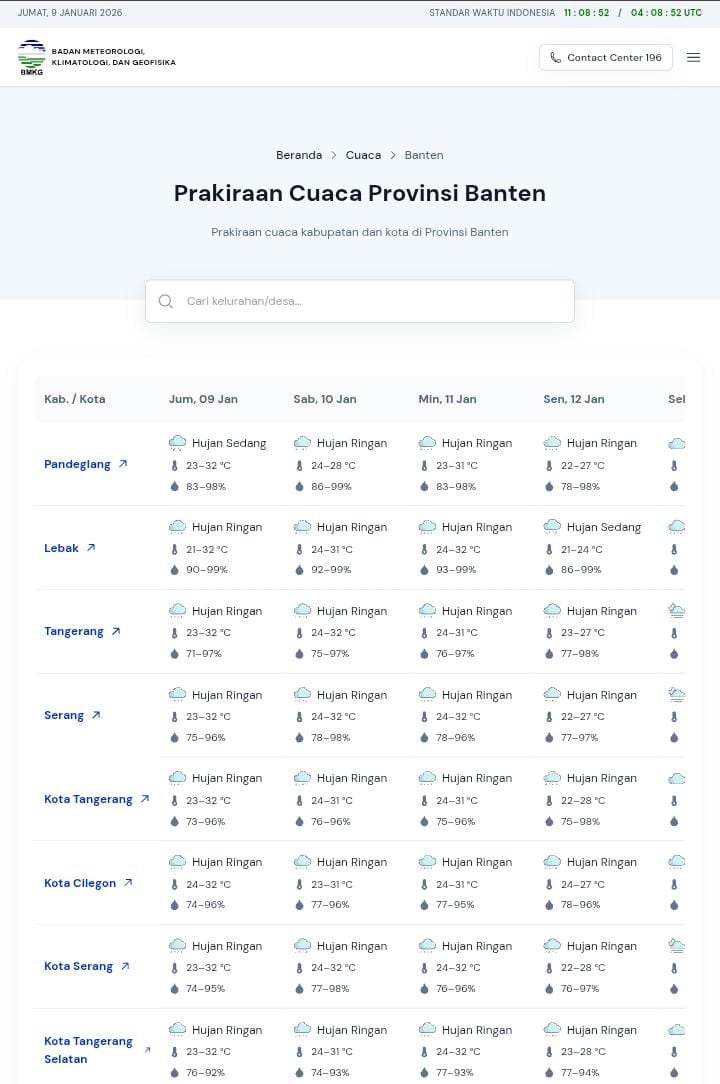Open the hamburger menu icon
Image resolution: width=720 pixels, height=1084 pixels.
click(694, 58)
